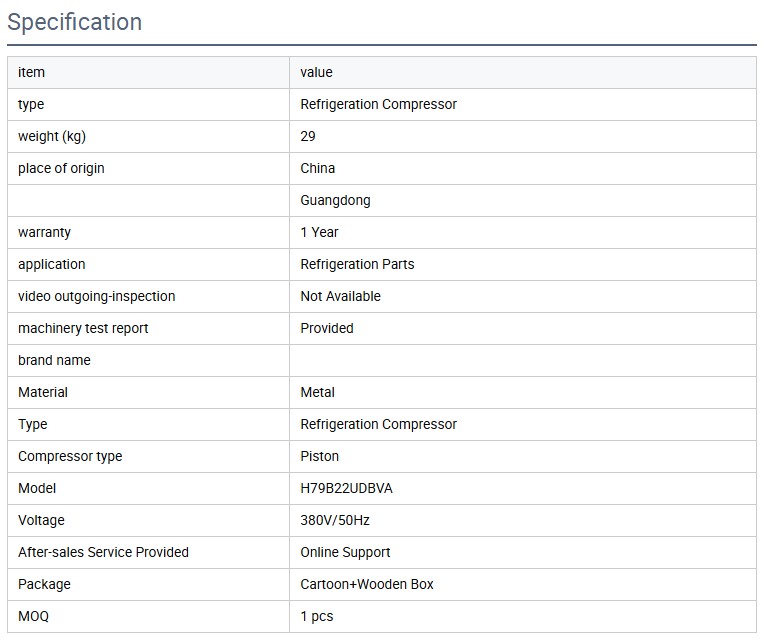766x641 pixels.
Task: Click the Cartoon+Wooden Box package value
Action: 367,584
